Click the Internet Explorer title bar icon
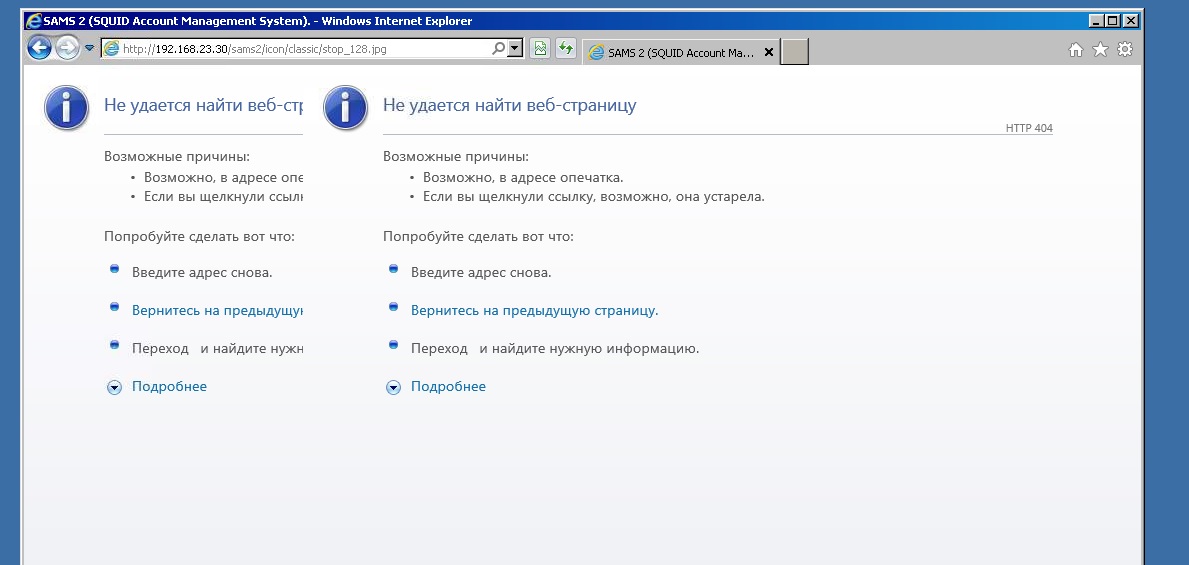 coord(33,21)
